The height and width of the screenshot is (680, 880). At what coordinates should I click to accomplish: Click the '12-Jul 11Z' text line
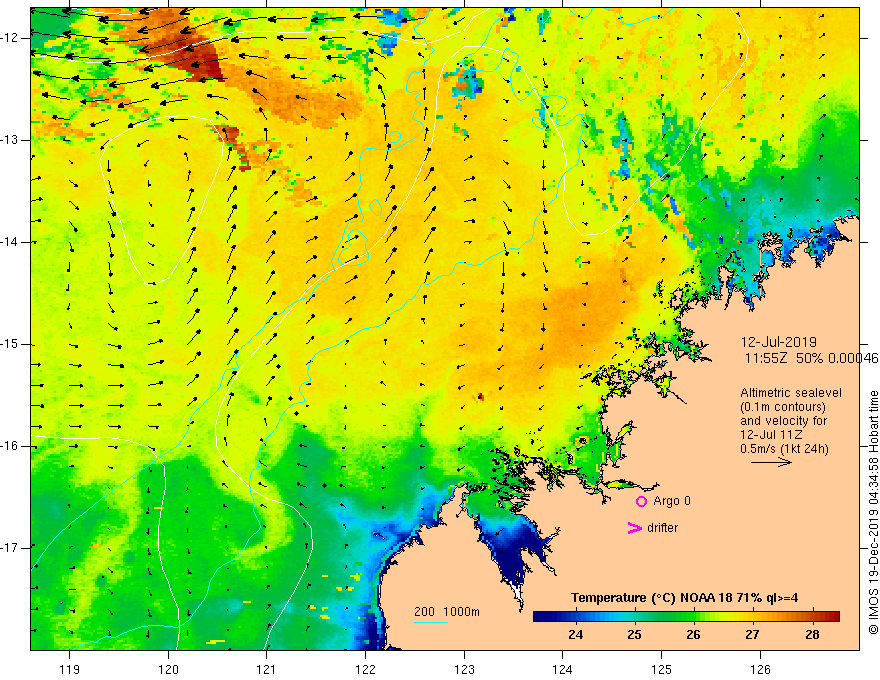click(x=771, y=435)
